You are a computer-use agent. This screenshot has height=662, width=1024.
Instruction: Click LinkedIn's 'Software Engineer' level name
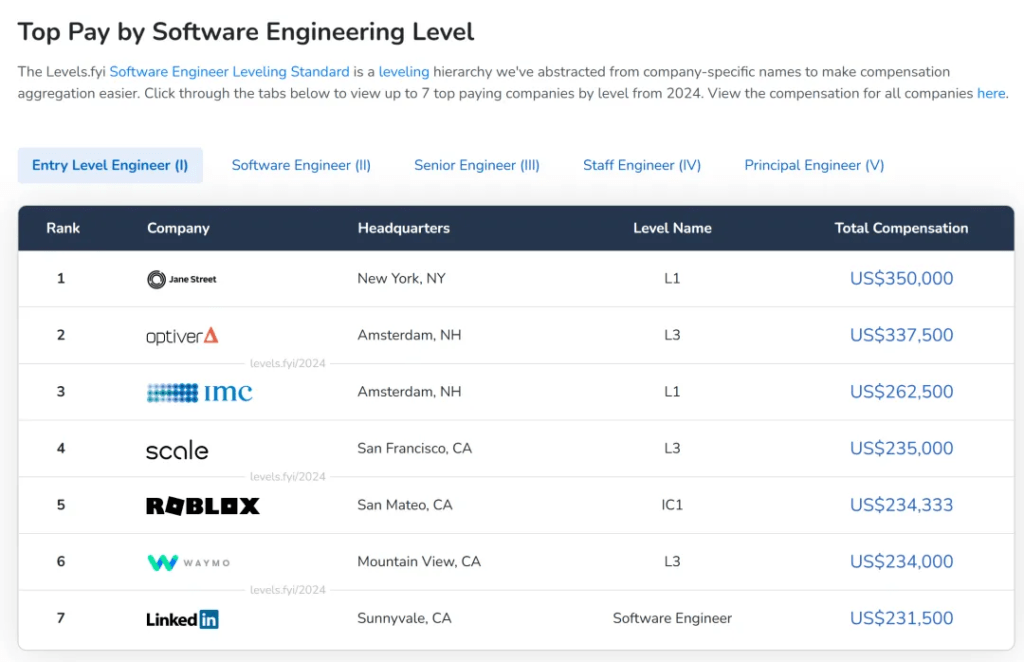pyautogui.click(x=672, y=618)
